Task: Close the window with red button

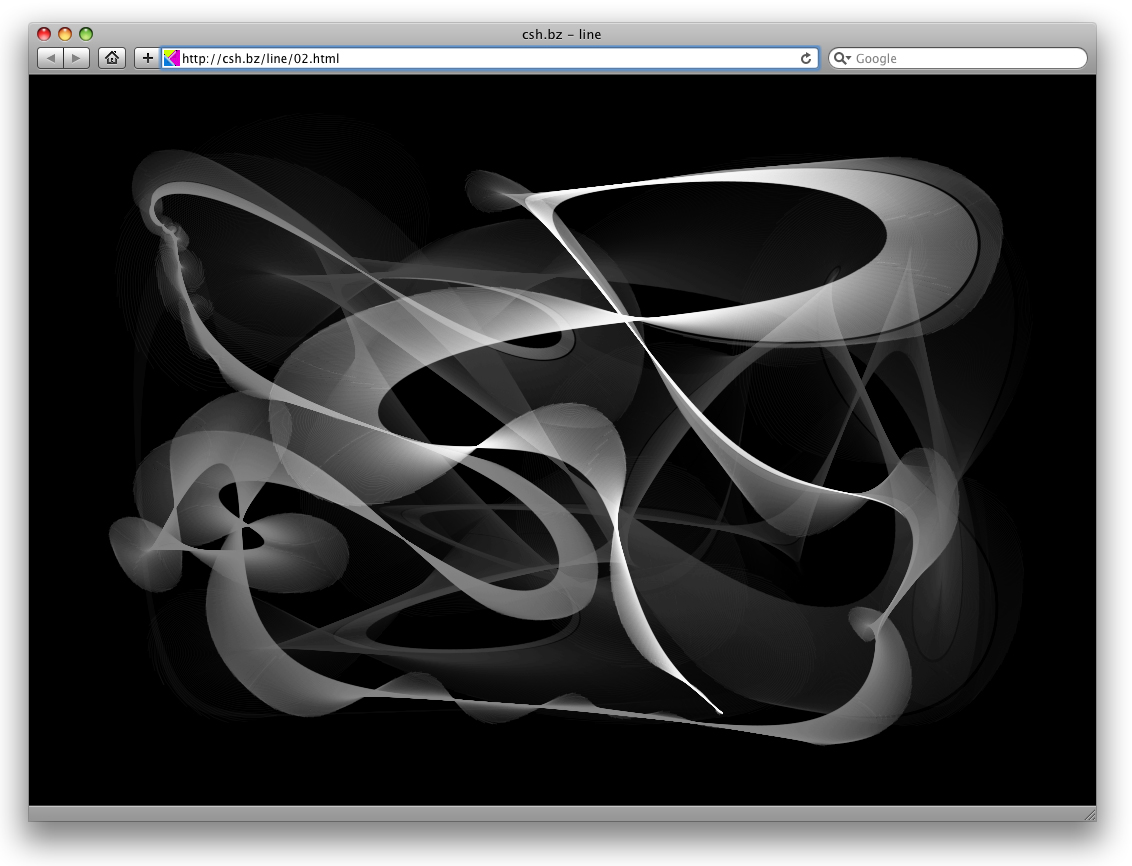Action: click(x=44, y=34)
